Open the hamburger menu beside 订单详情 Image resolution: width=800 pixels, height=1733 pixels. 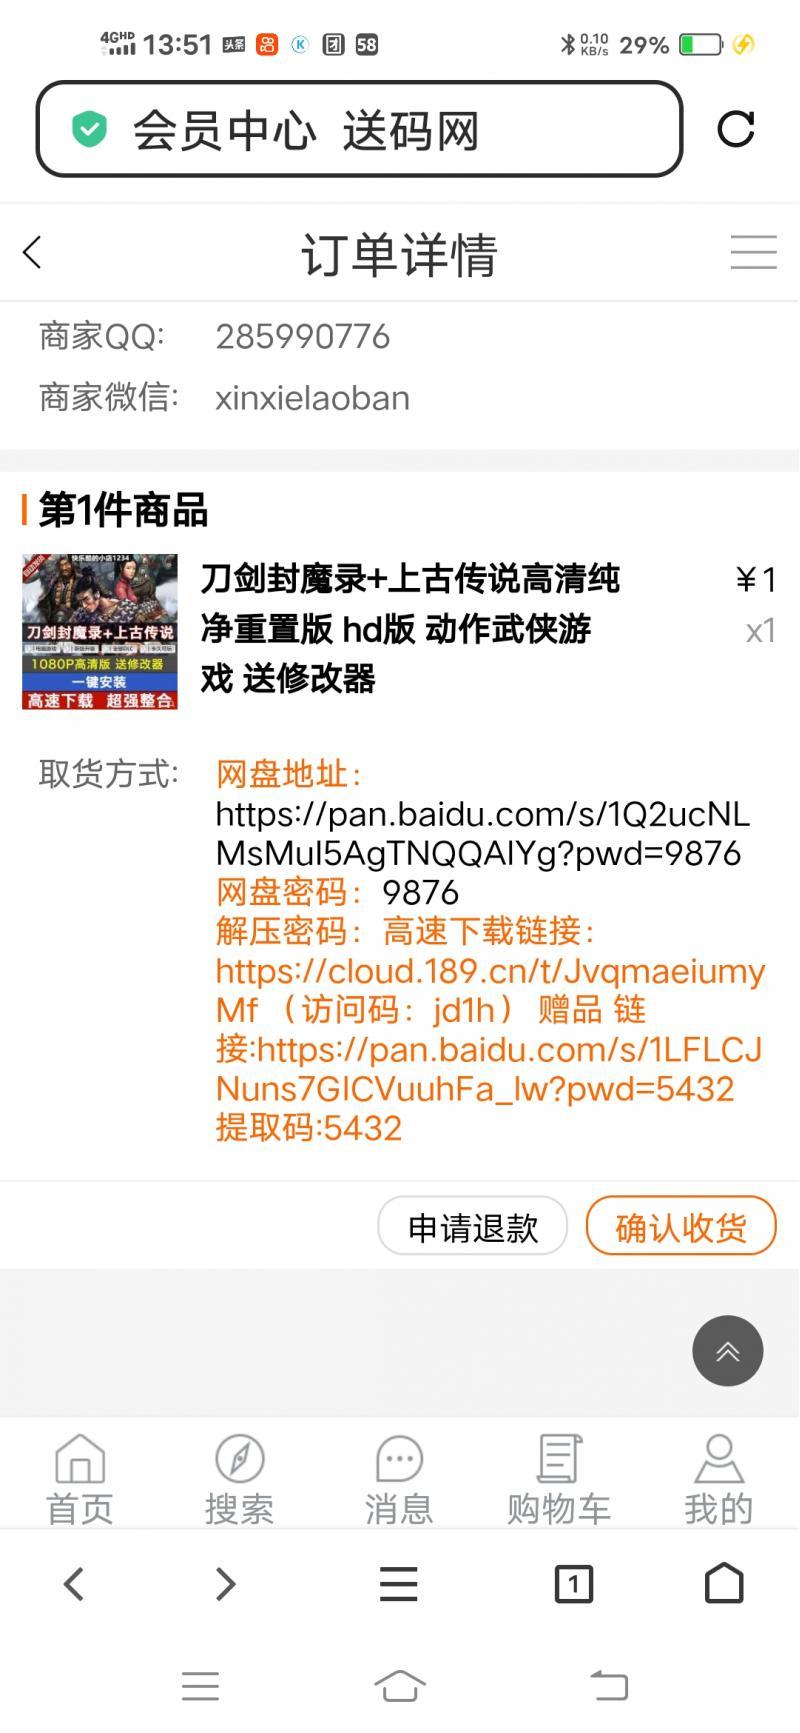753,252
